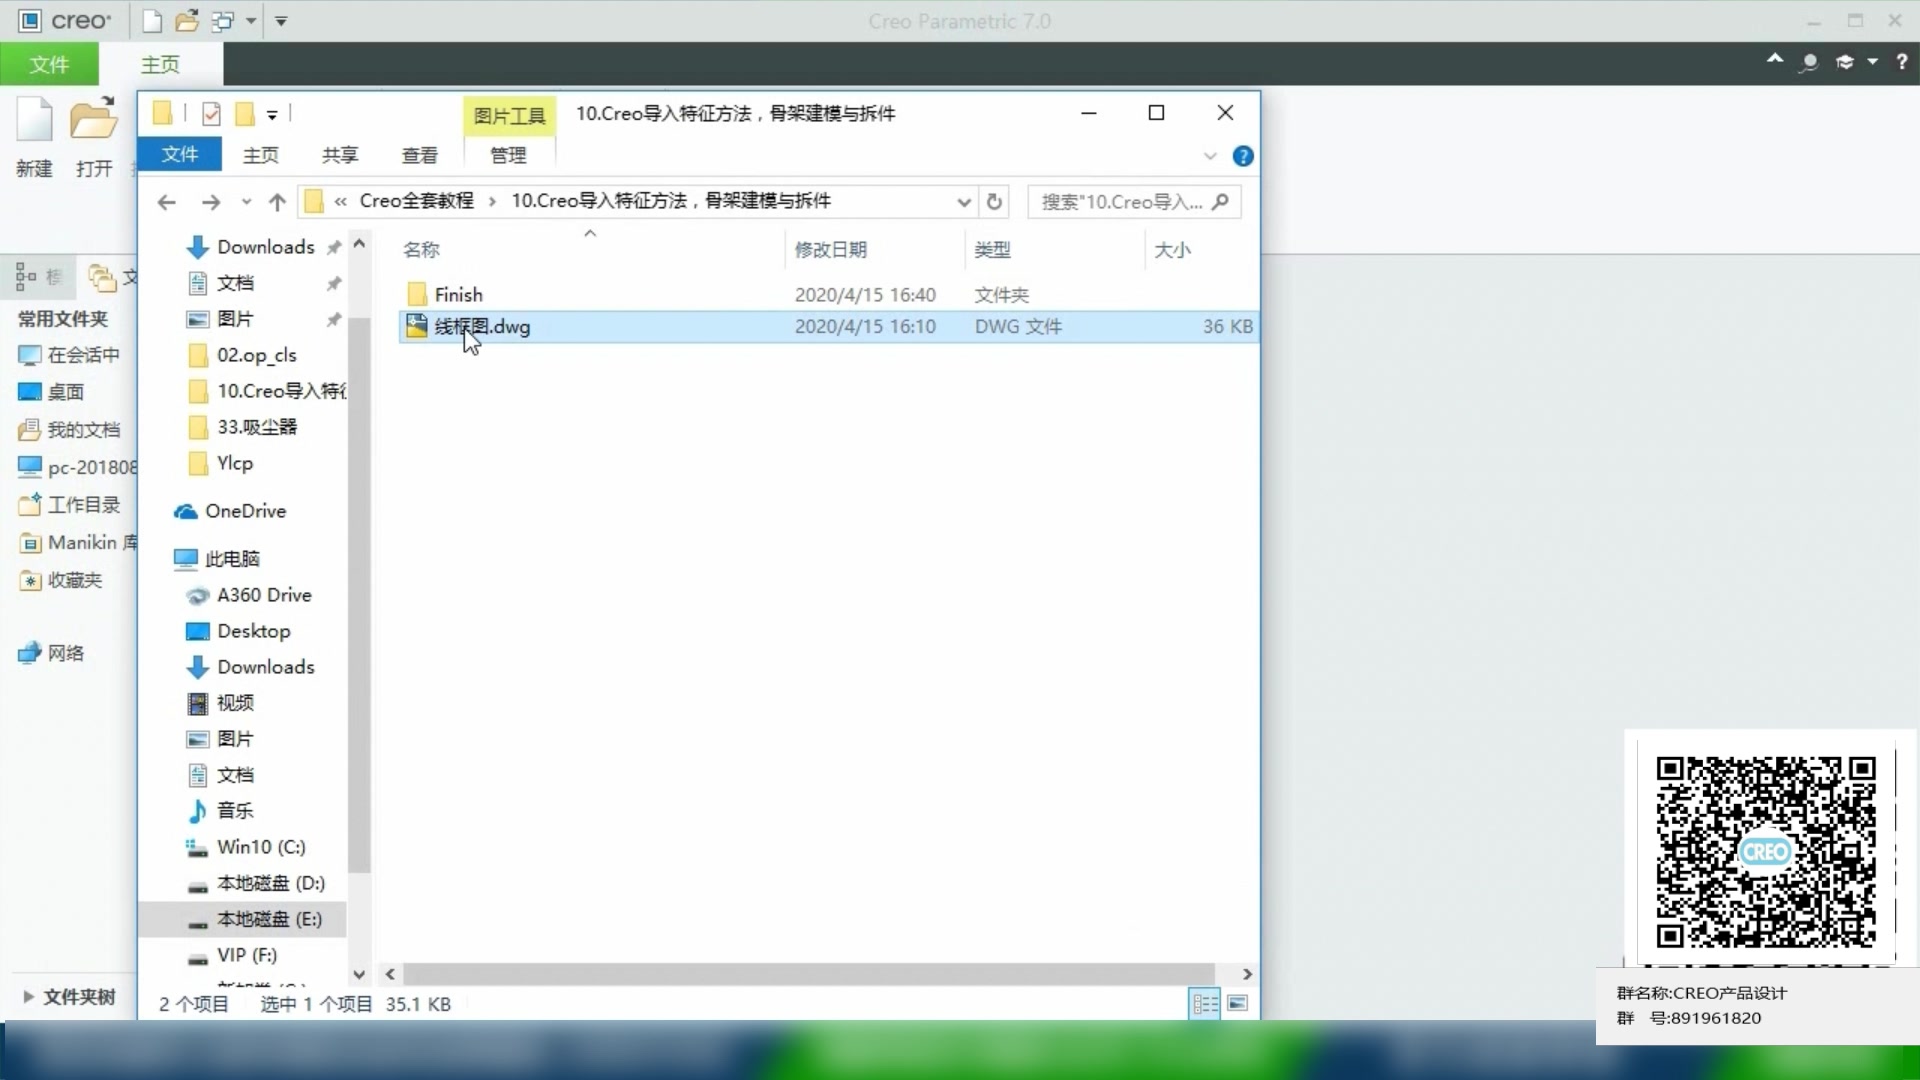
Task: Sort by 类型 column header
Action: tap(992, 250)
